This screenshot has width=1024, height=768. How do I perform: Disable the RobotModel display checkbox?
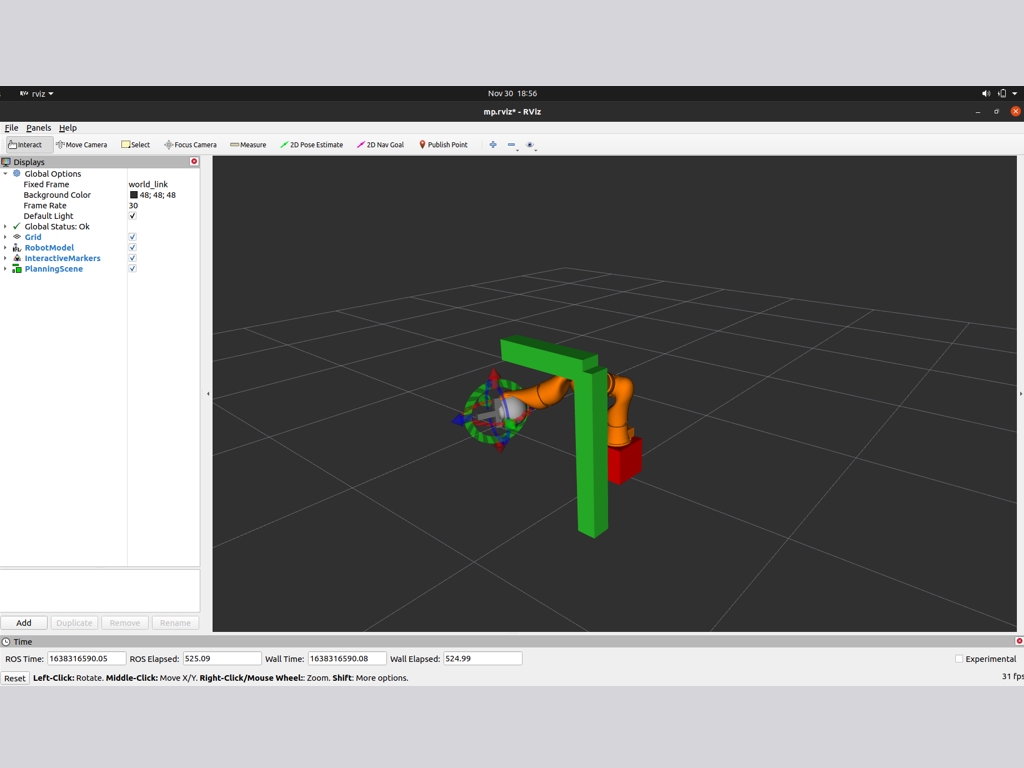click(132, 248)
